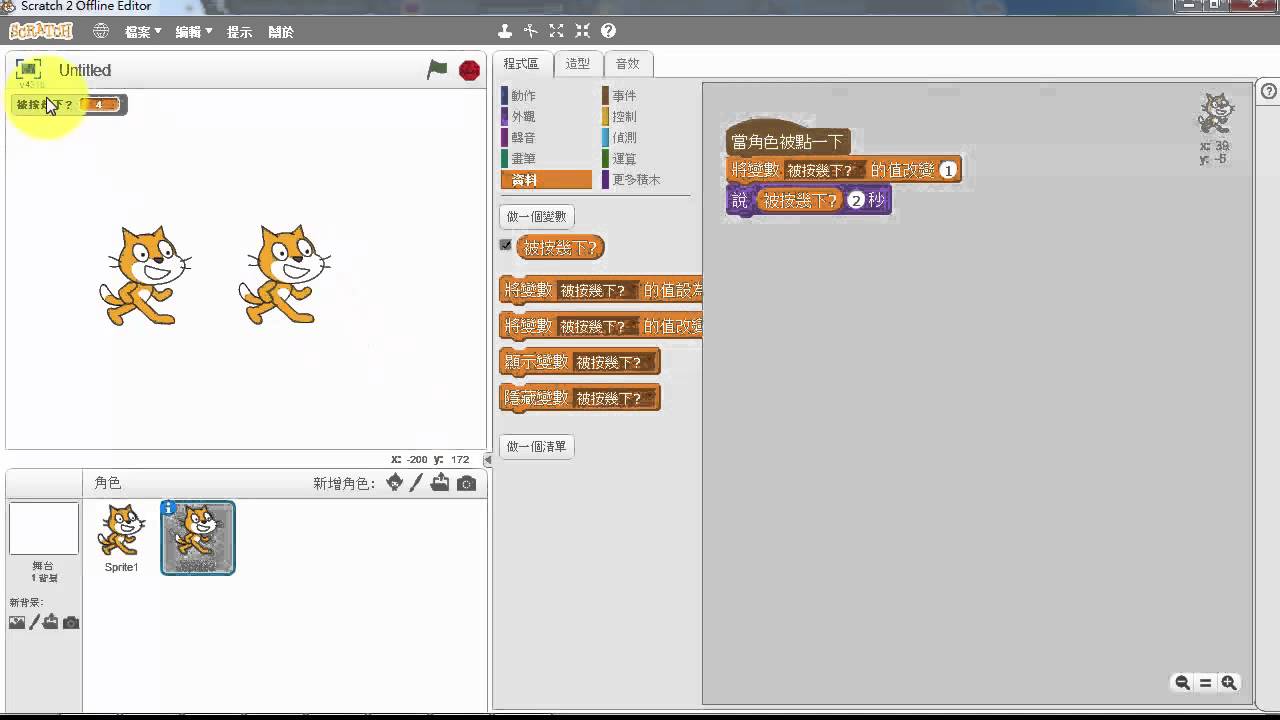Image resolution: width=1280 pixels, height=720 pixels.
Task: Switch to the 音效 tab
Action: coord(627,63)
